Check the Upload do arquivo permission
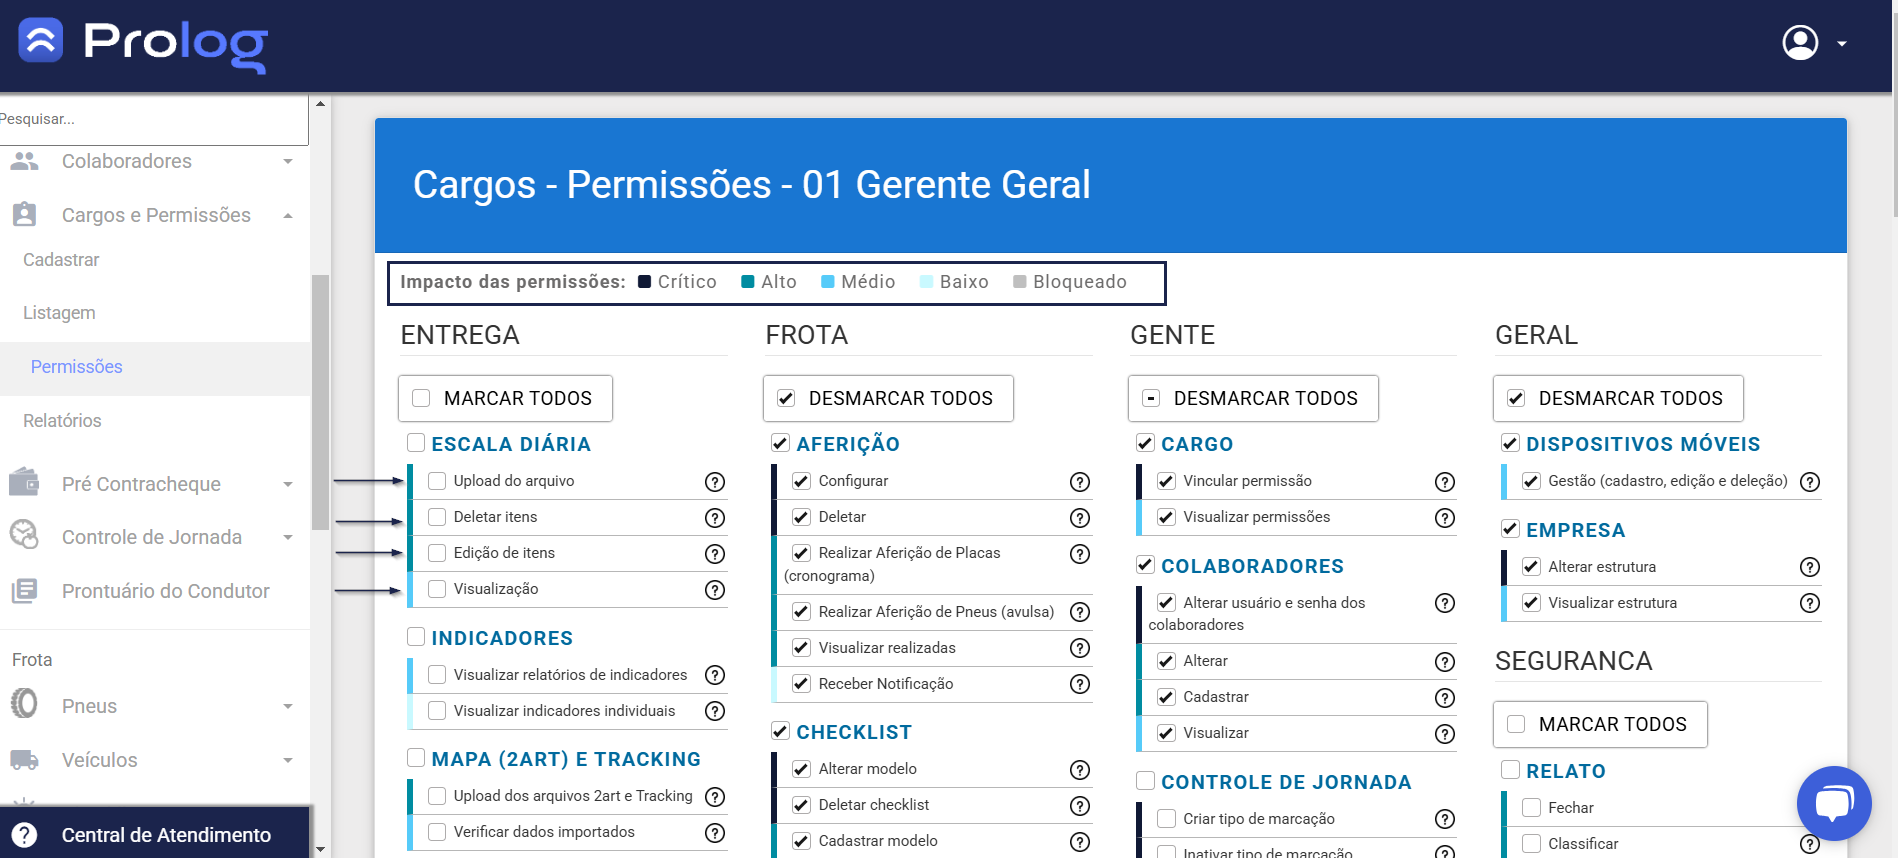Image resolution: width=1898 pixels, height=858 pixels. click(x=437, y=481)
